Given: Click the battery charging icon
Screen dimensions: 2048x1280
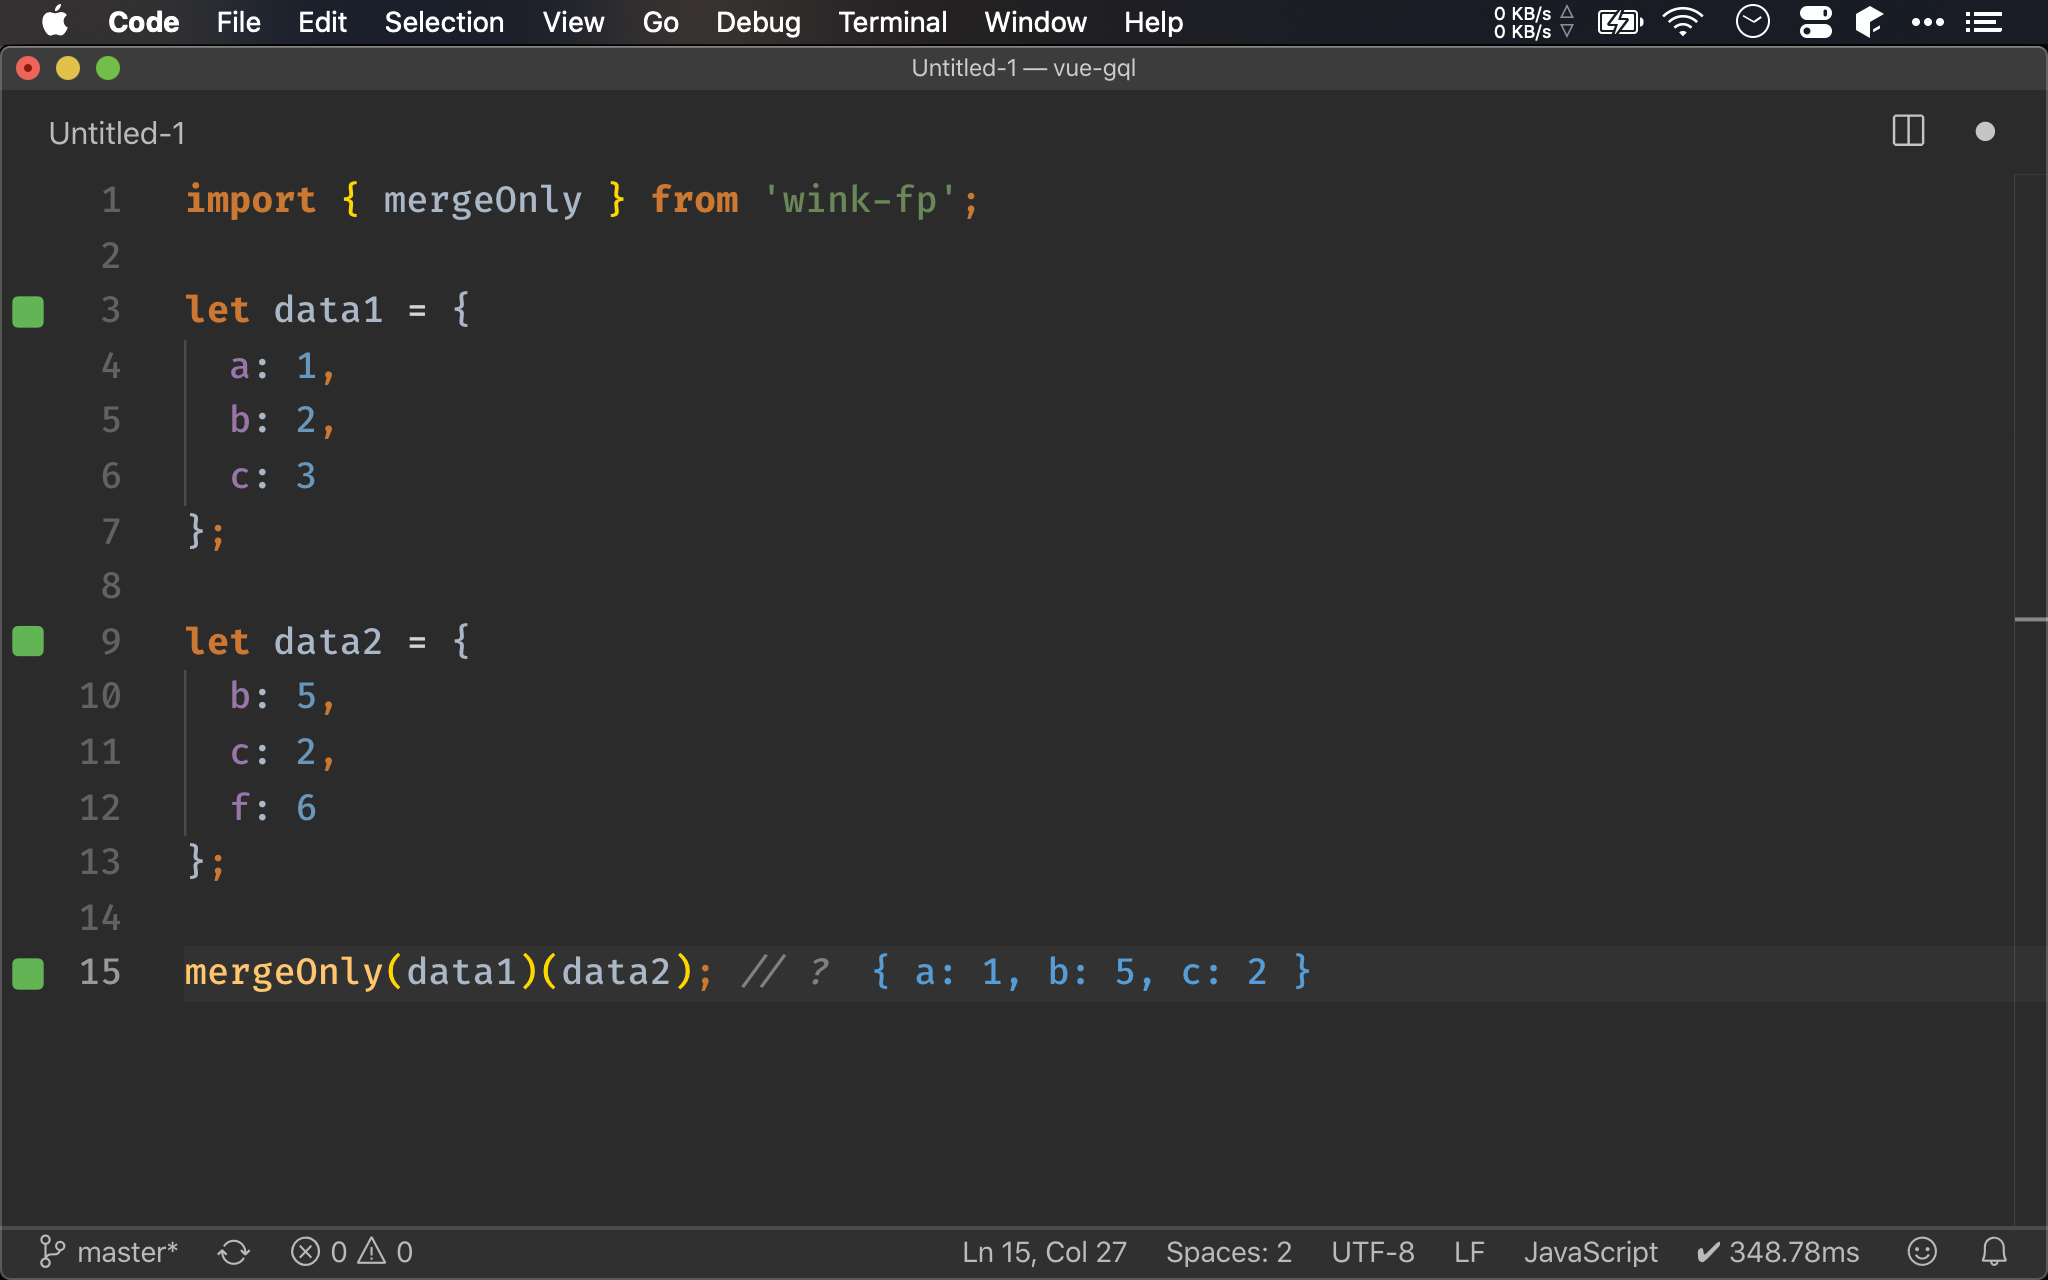Looking at the screenshot, I should pyautogui.click(x=1619, y=22).
